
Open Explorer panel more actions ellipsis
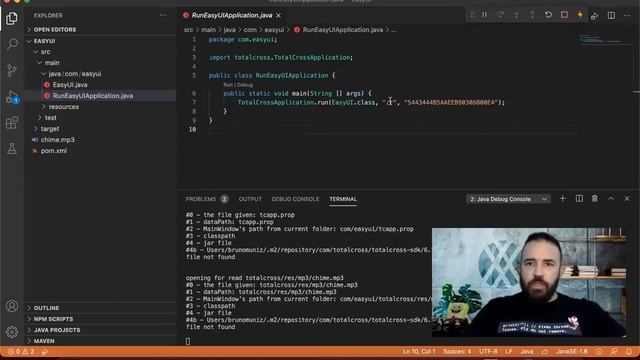coord(163,16)
